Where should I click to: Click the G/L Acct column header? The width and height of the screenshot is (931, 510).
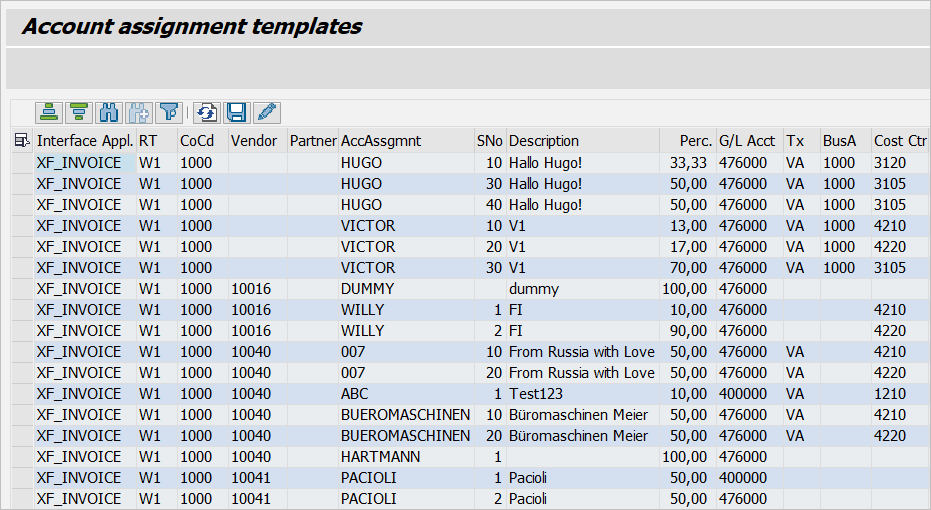pyautogui.click(x=746, y=141)
